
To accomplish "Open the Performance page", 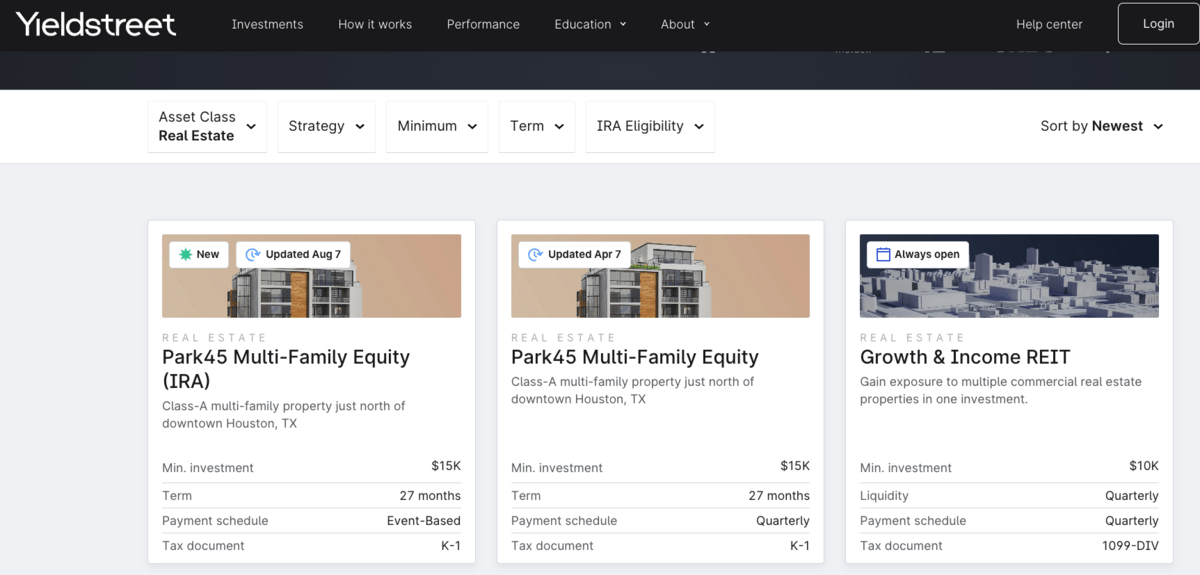I will coord(483,24).
